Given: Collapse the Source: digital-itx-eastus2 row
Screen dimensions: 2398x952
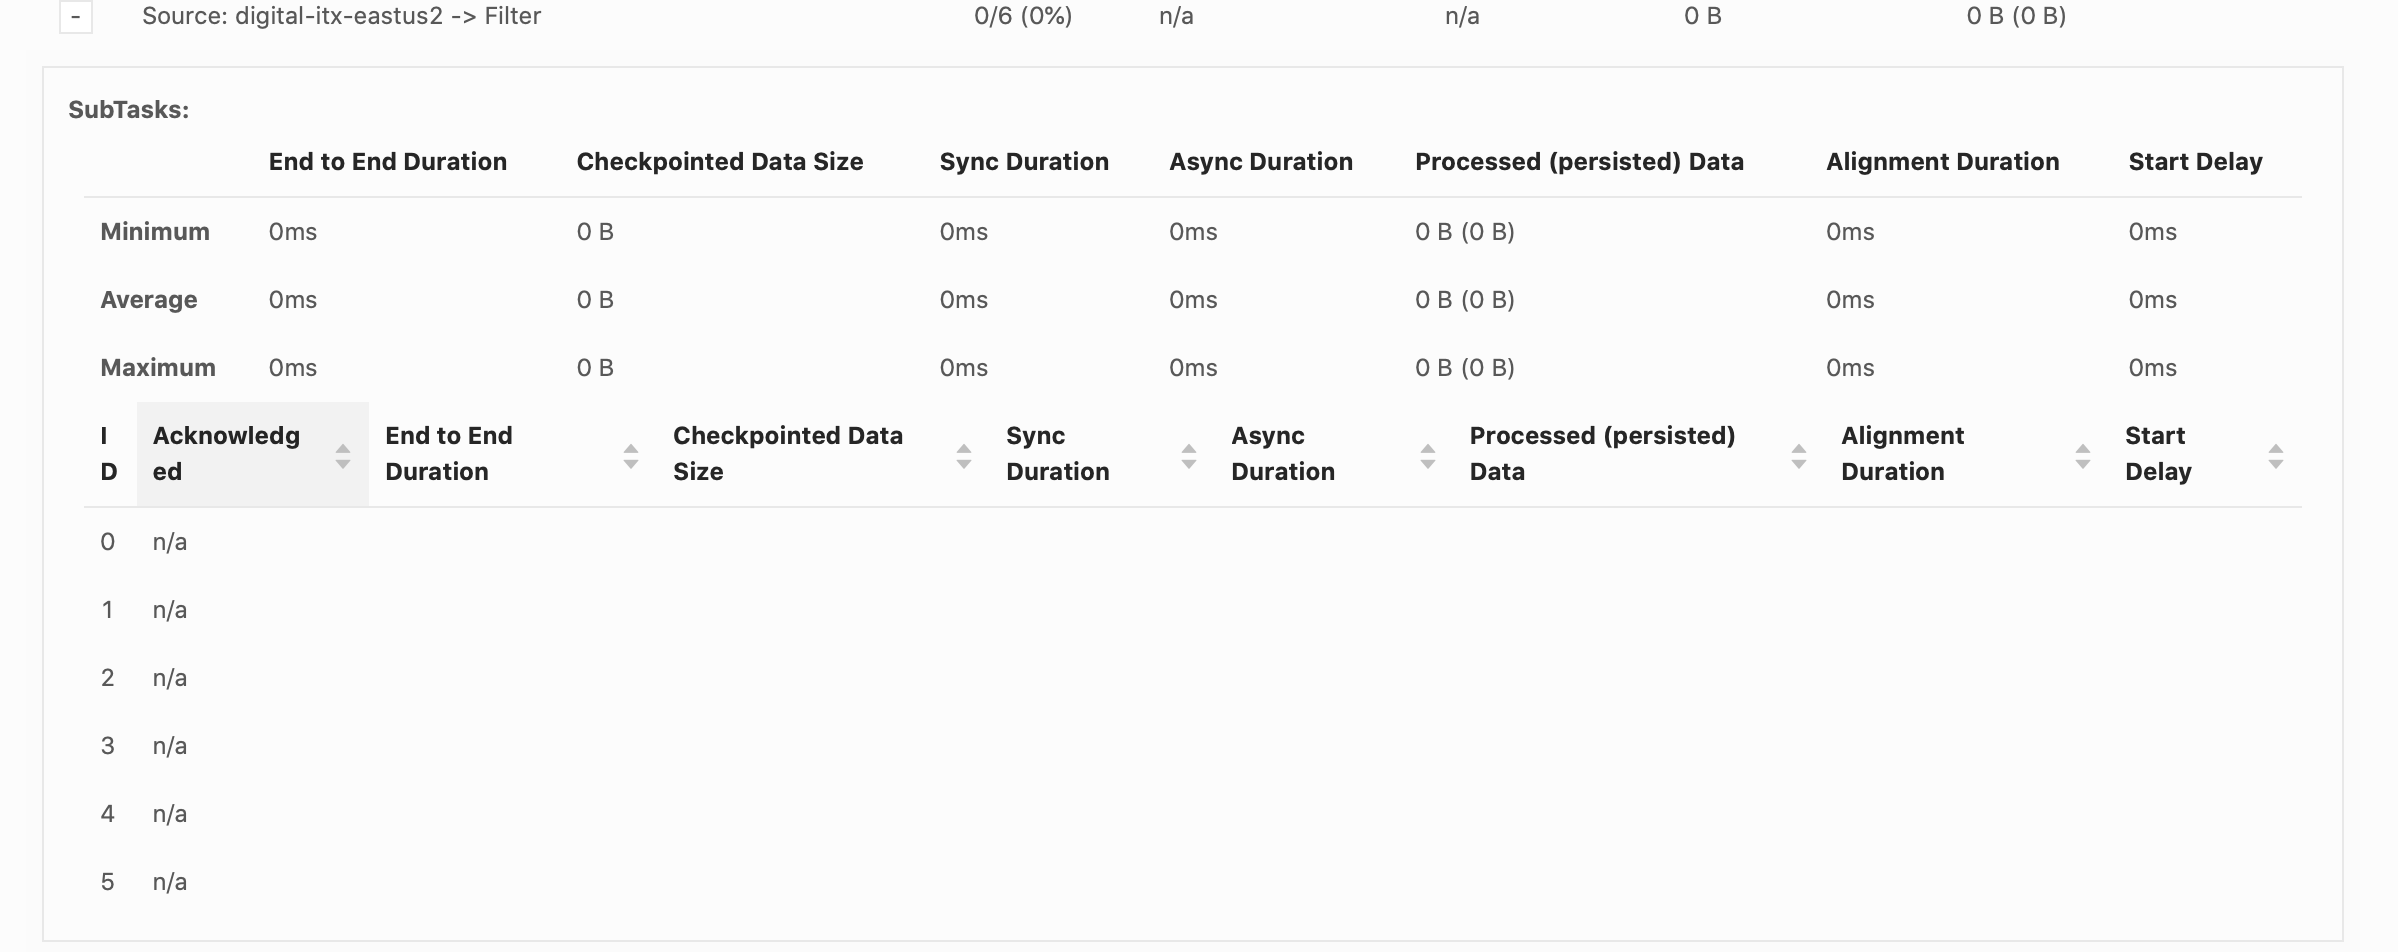Looking at the screenshot, I should click(x=76, y=17).
